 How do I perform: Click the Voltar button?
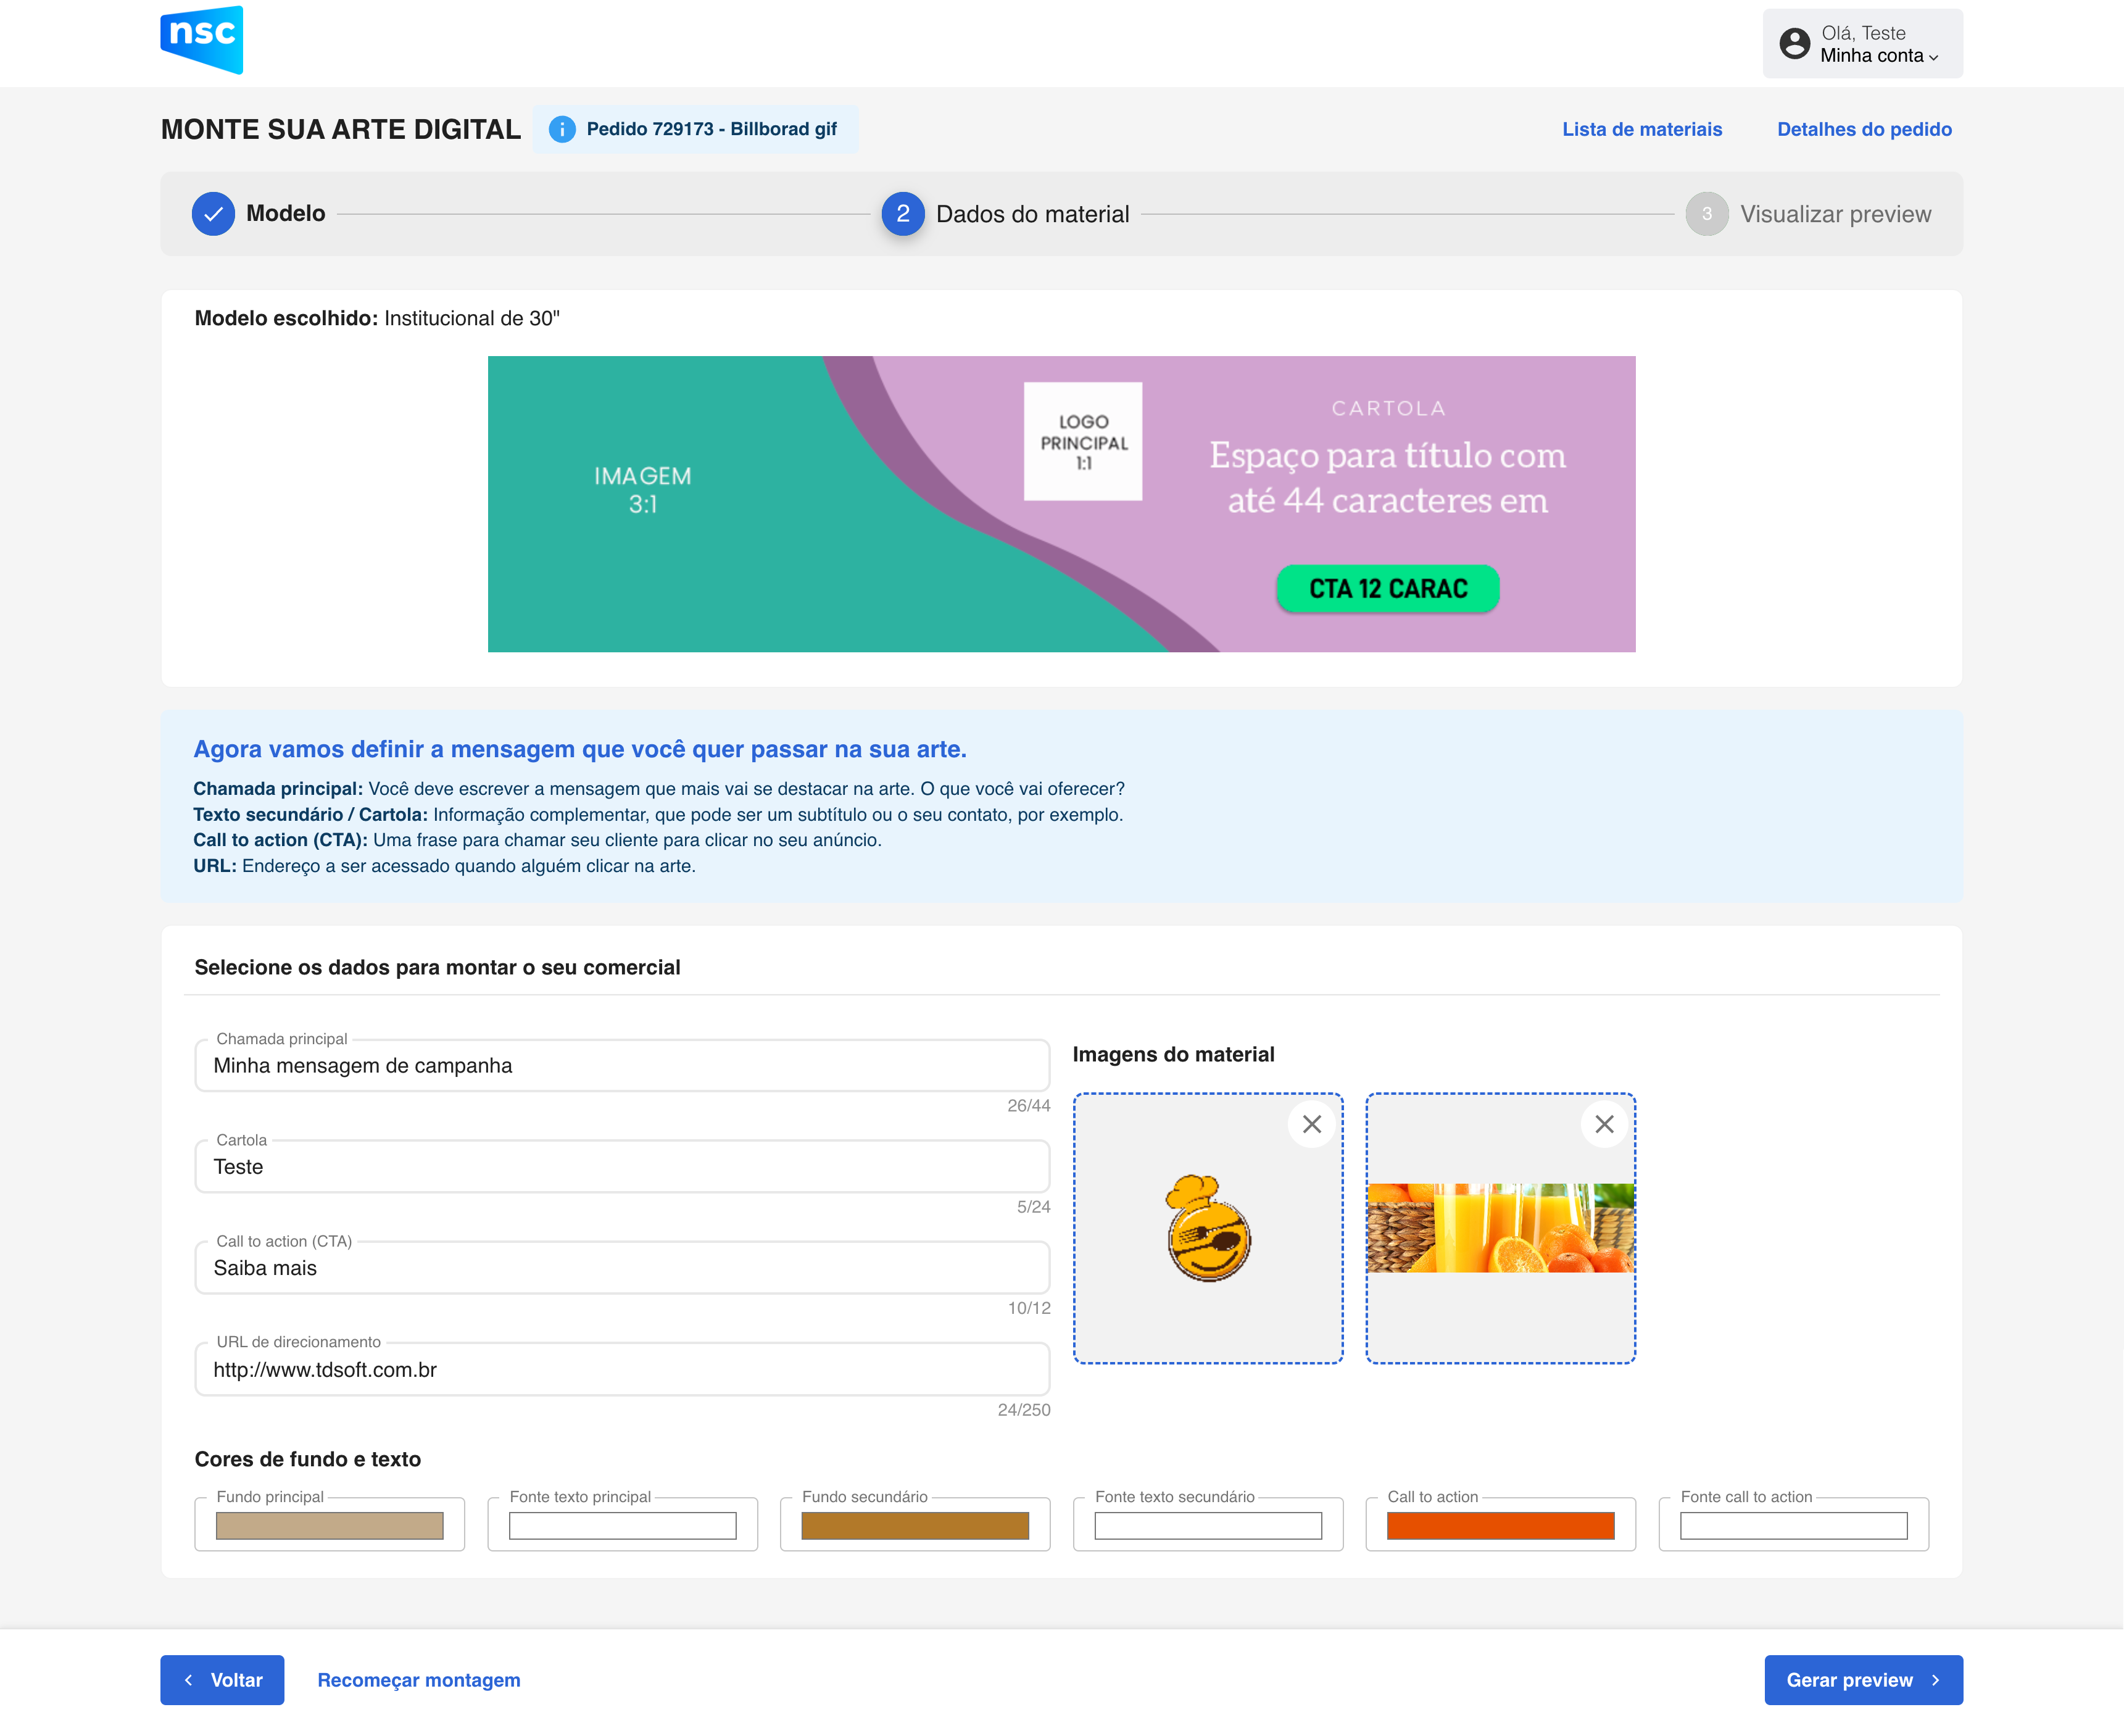click(222, 1680)
